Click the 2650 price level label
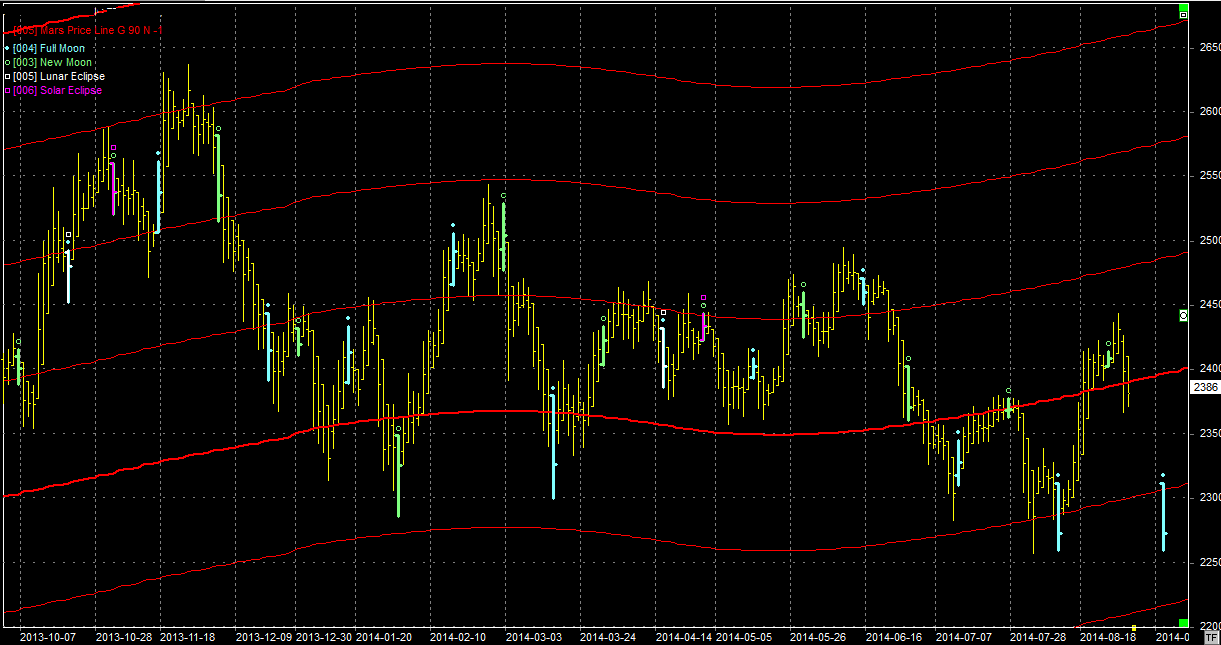This screenshot has width=1221, height=645. point(1209,47)
